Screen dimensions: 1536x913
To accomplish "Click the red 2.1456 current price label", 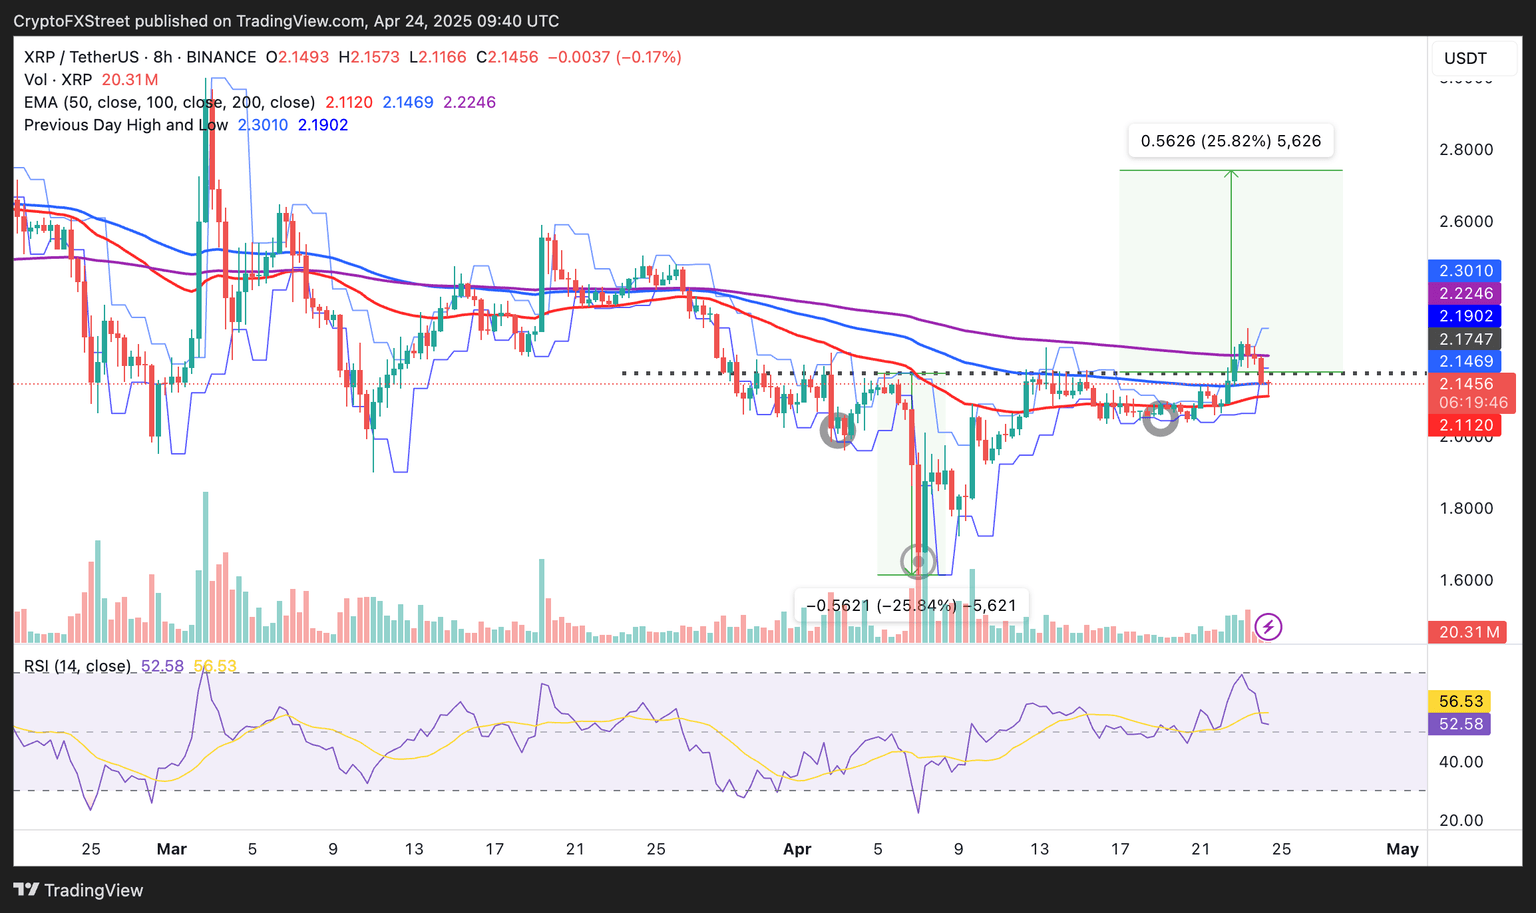I will click(x=1466, y=384).
